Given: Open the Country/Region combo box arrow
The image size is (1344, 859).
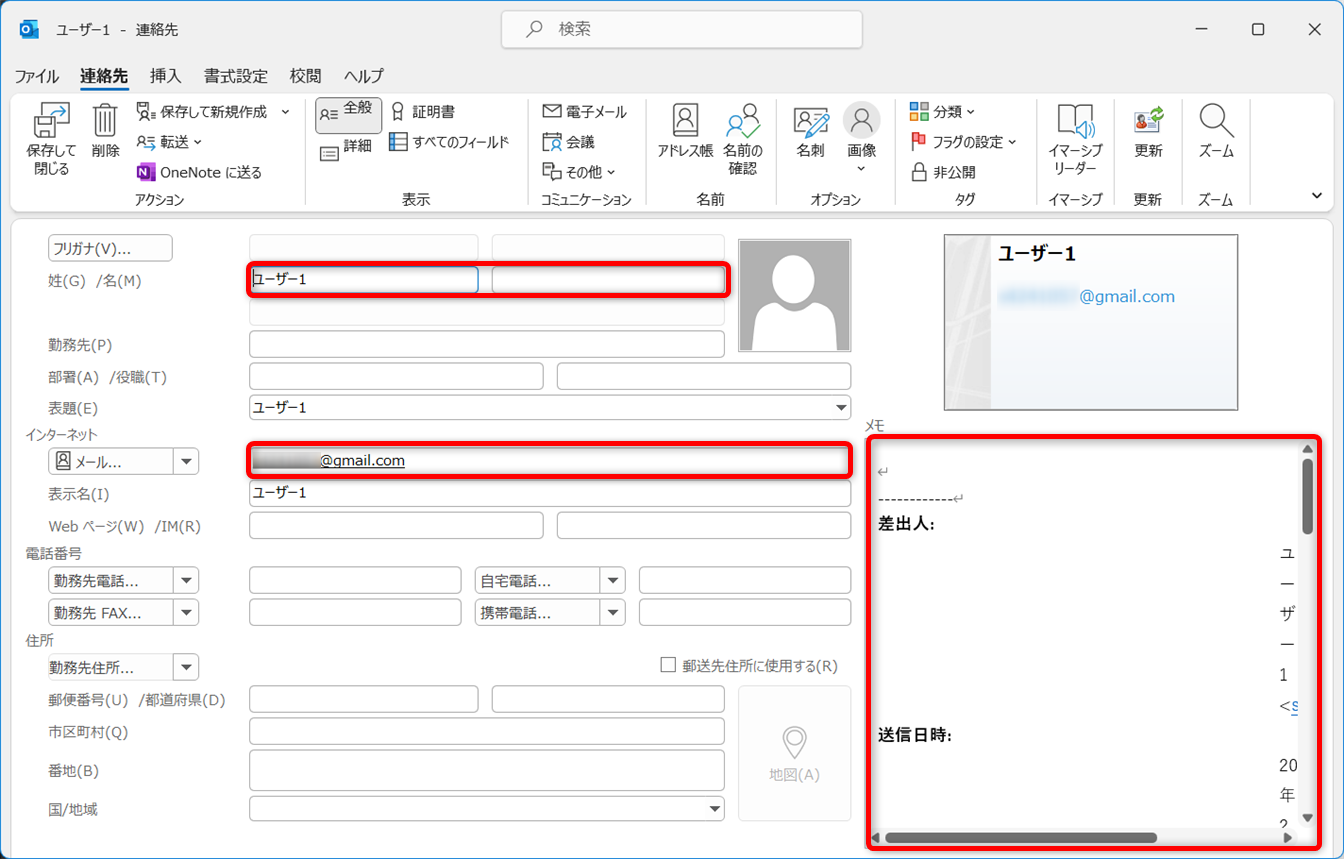Looking at the screenshot, I should coord(715,809).
